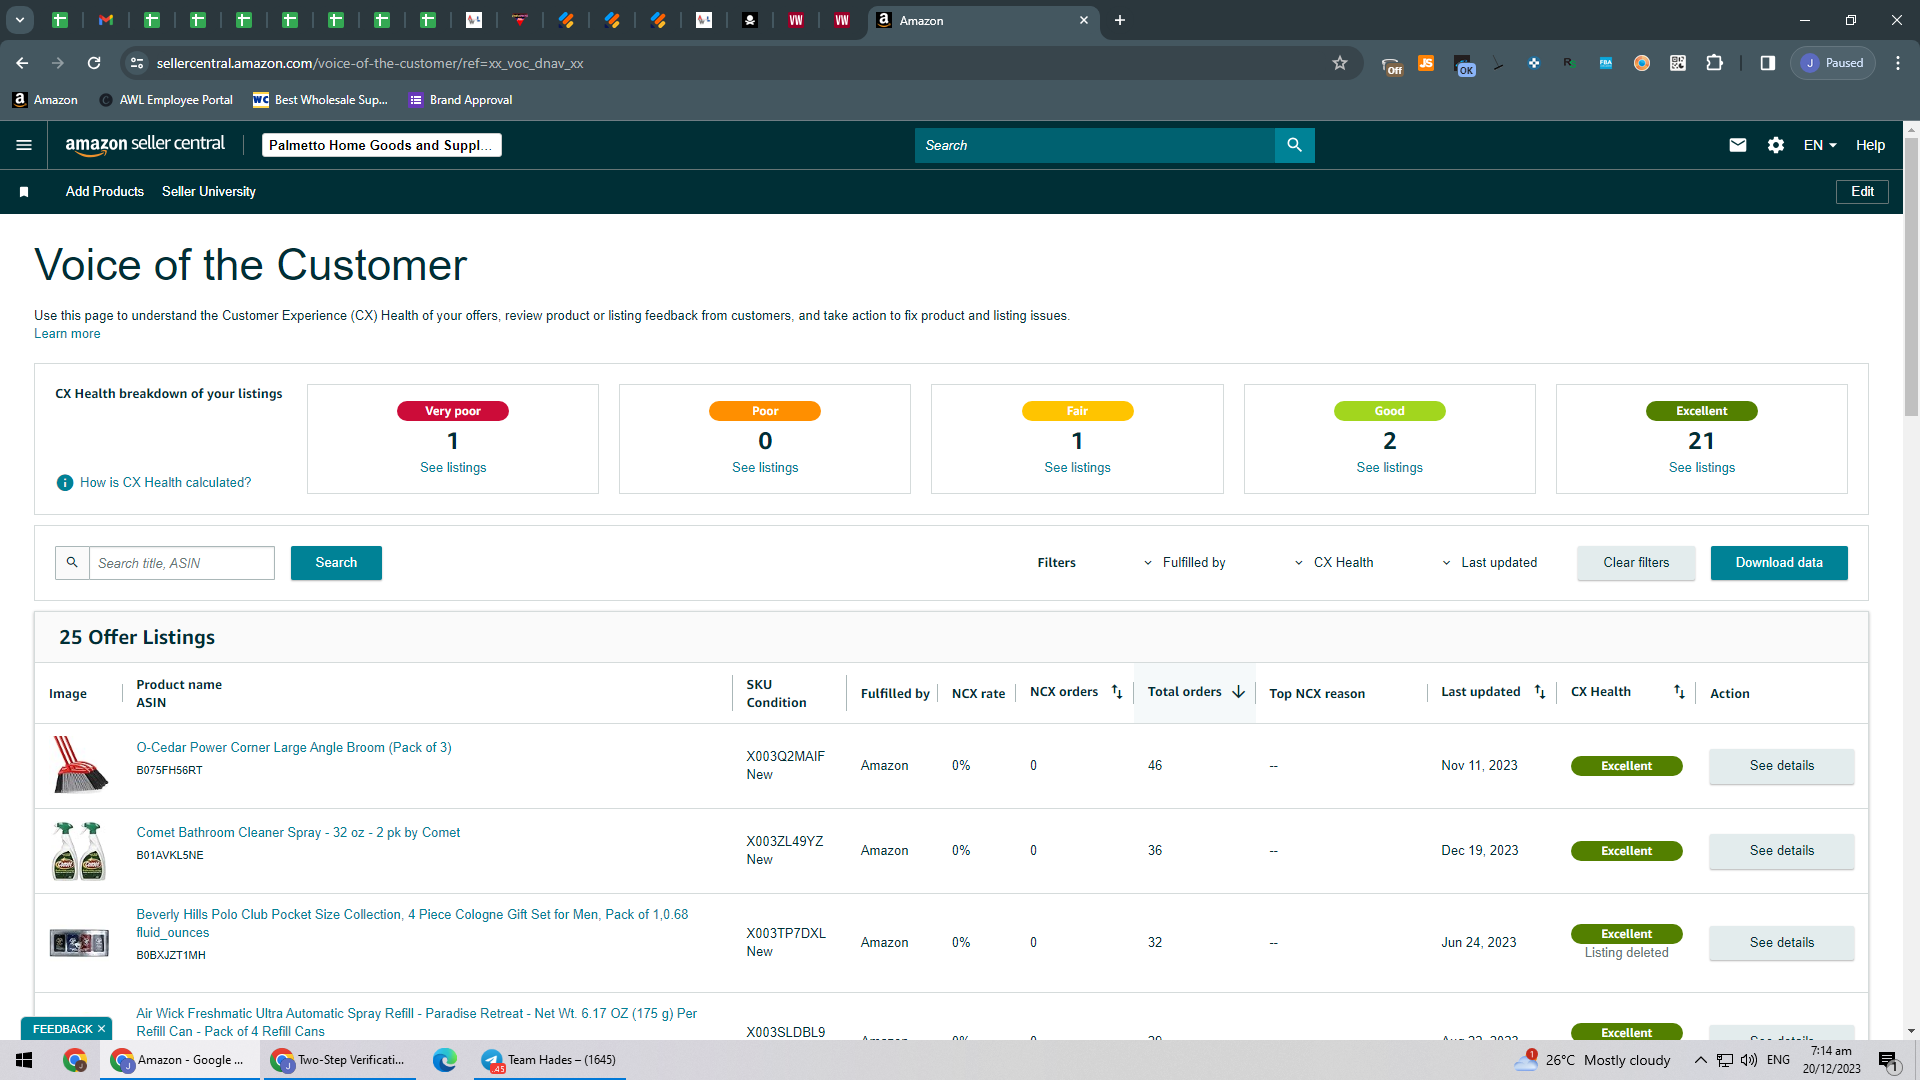The width and height of the screenshot is (1920, 1080).
Task: Click See listings under Good
Action: click(1389, 468)
